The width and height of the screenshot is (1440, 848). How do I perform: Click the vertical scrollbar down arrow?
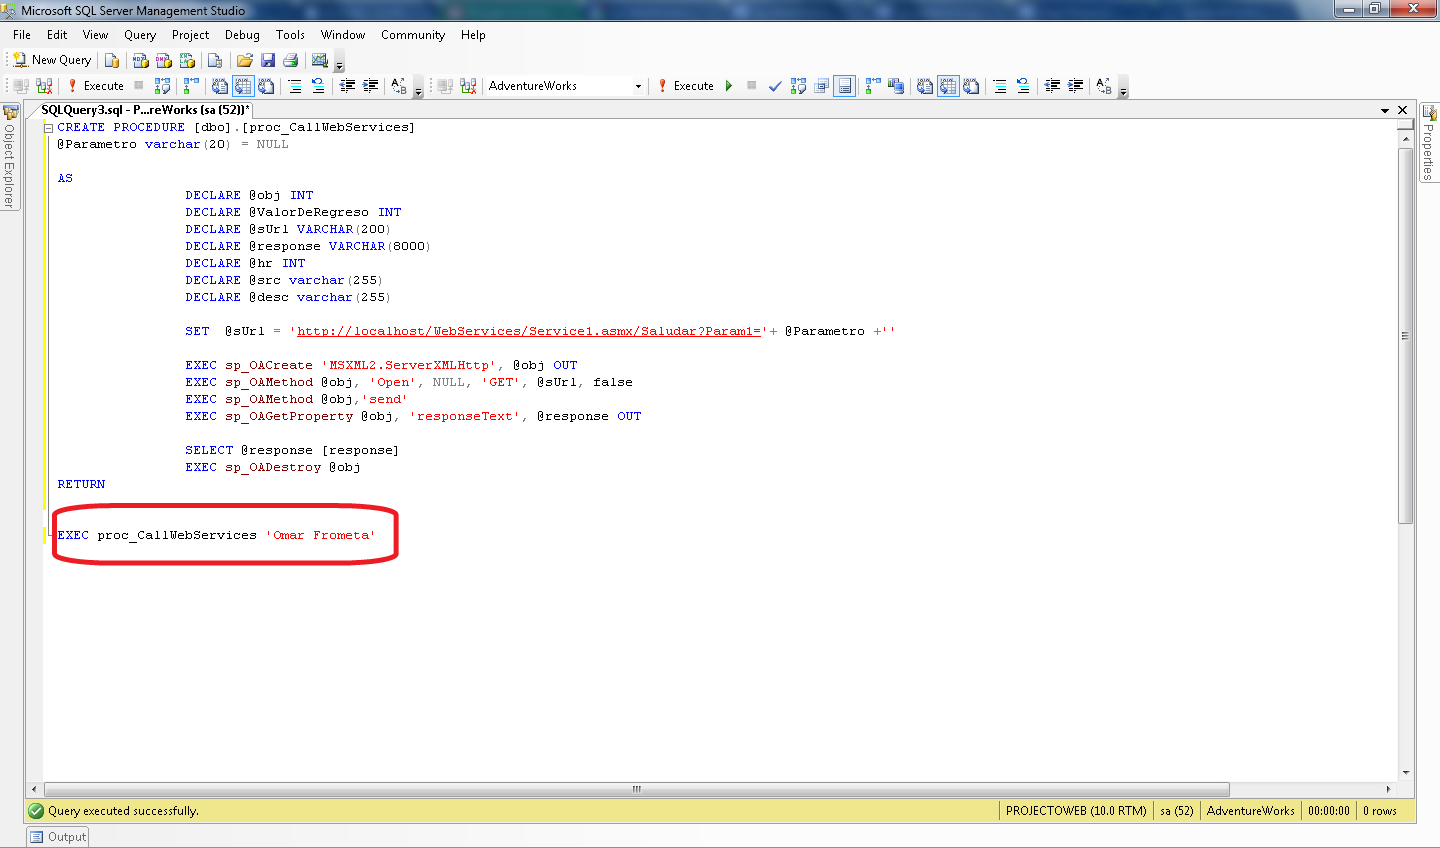(x=1406, y=773)
